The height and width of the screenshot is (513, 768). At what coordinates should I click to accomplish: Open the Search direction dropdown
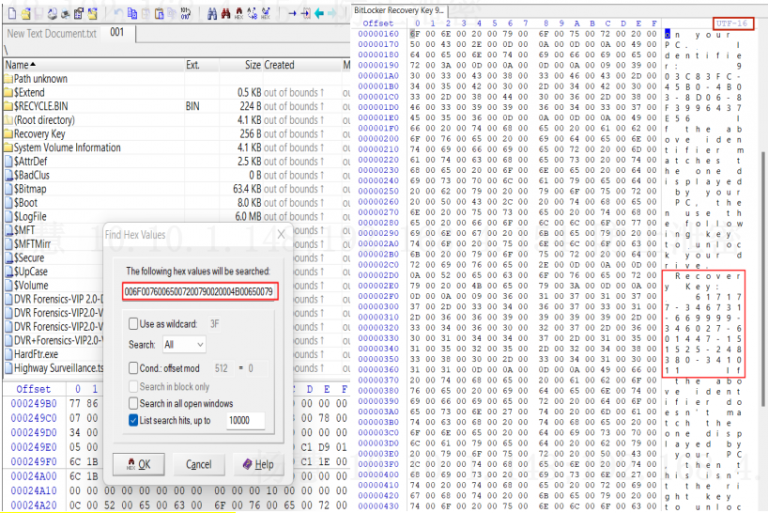185,344
